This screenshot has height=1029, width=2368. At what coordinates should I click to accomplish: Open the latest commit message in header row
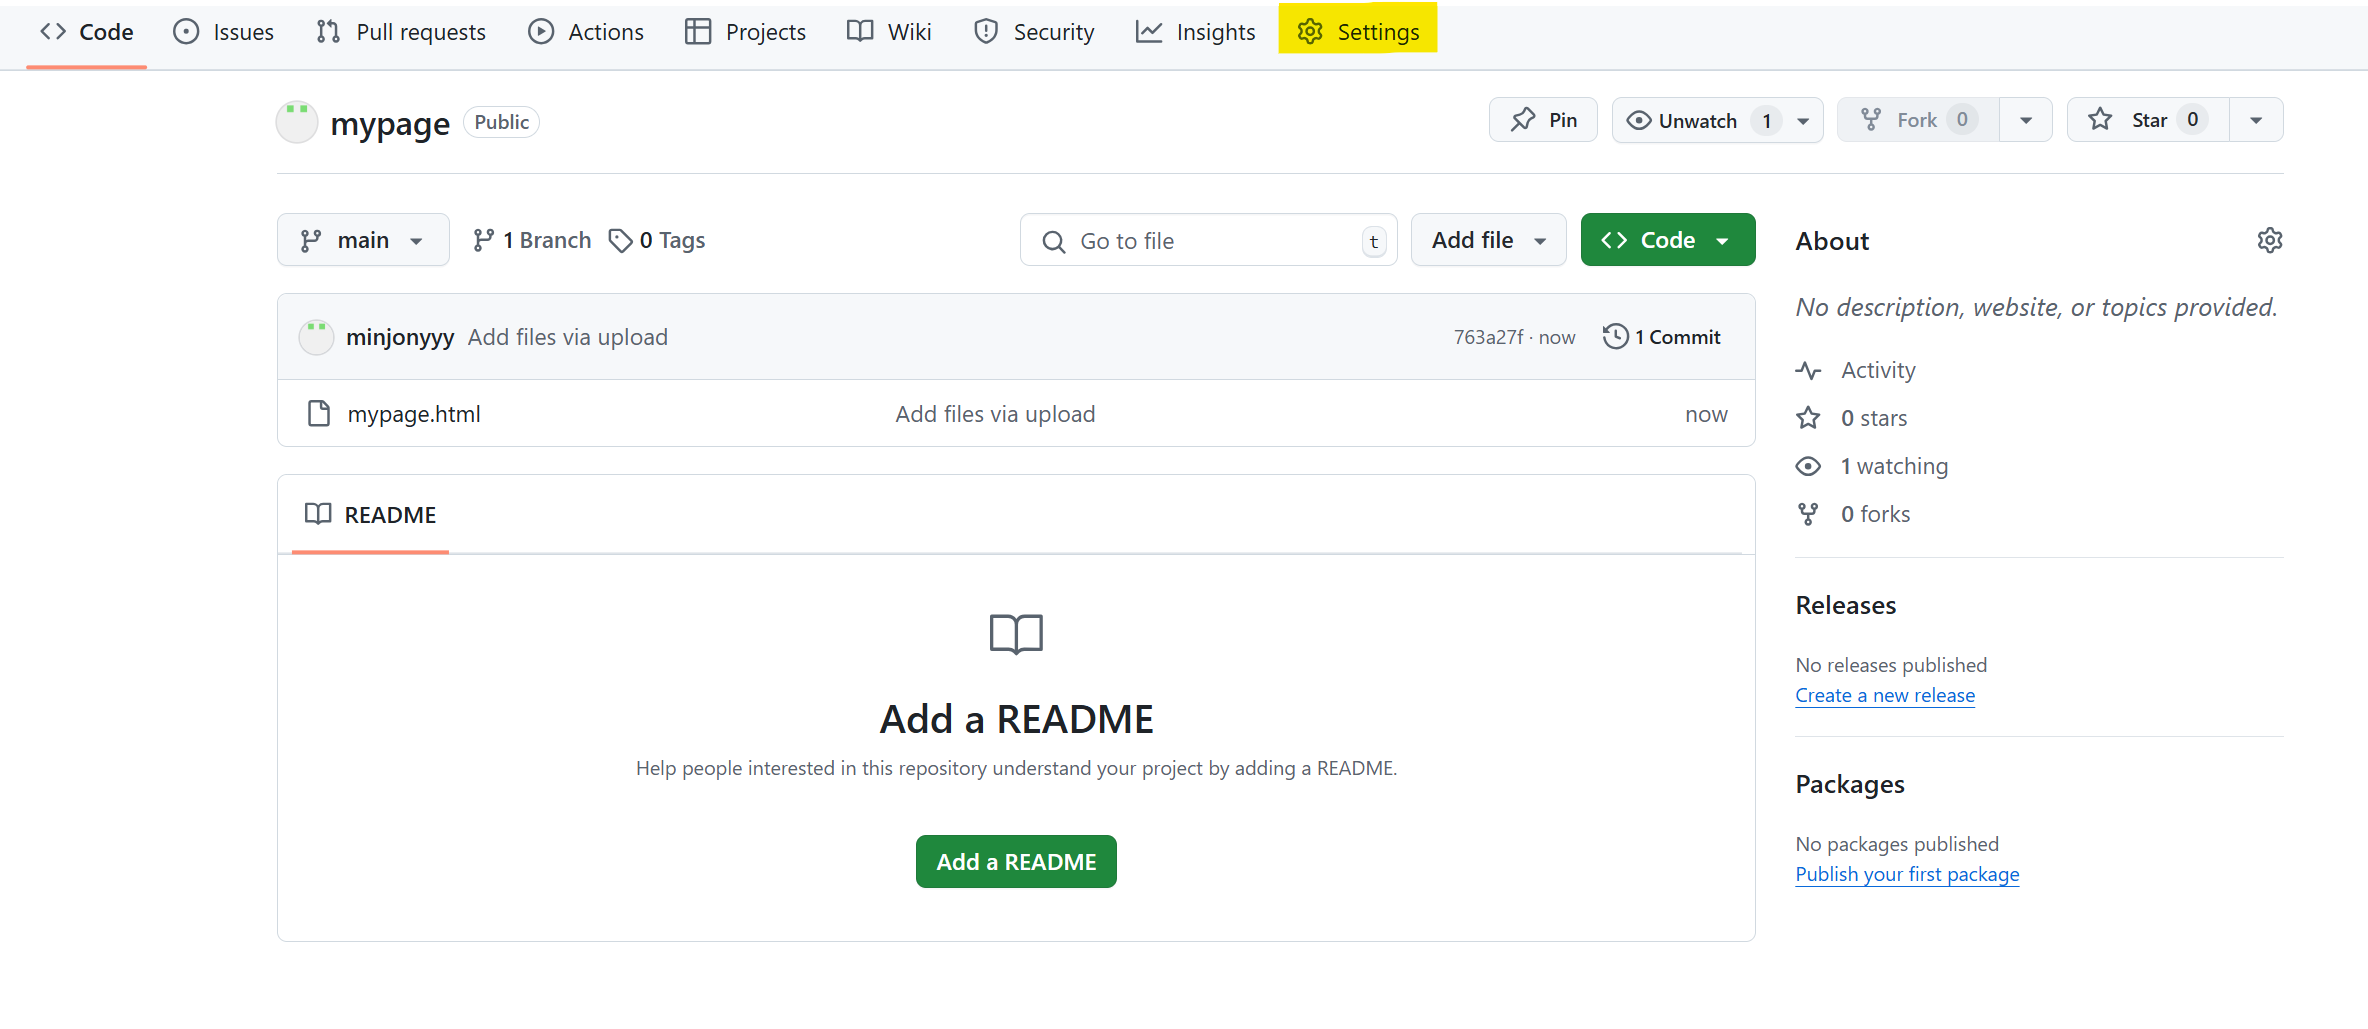coord(568,337)
